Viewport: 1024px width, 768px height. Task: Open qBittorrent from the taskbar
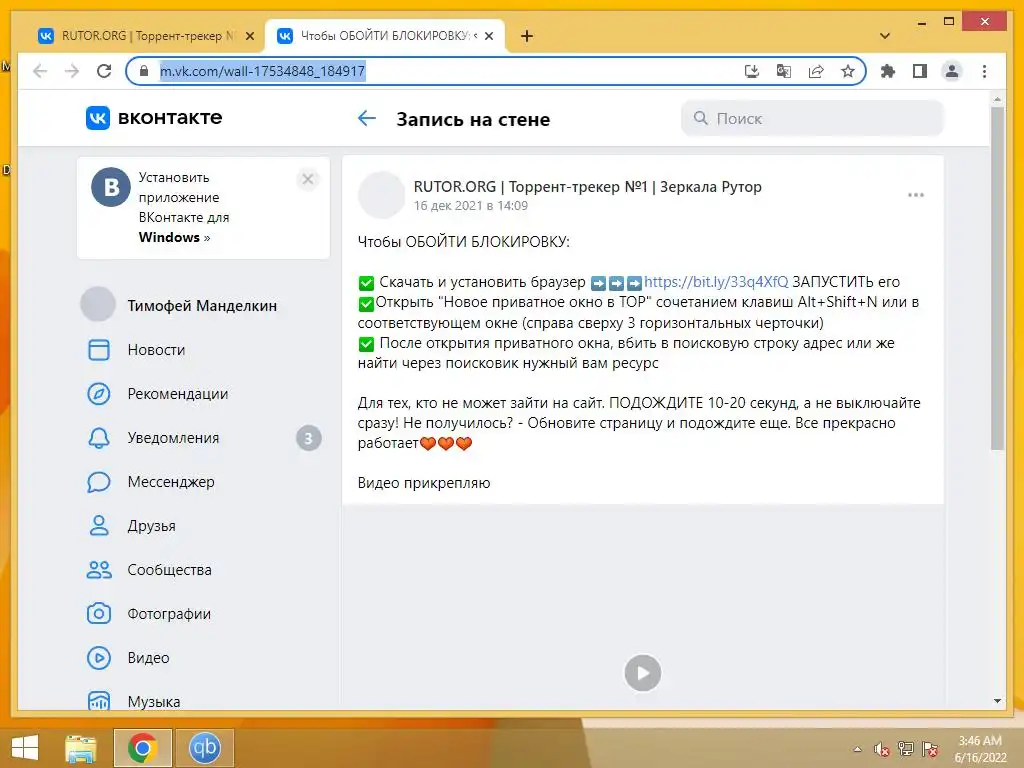pos(204,748)
